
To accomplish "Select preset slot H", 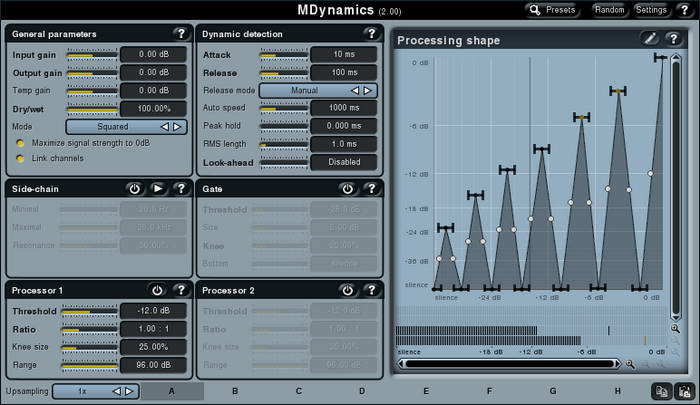I will tap(617, 391).
